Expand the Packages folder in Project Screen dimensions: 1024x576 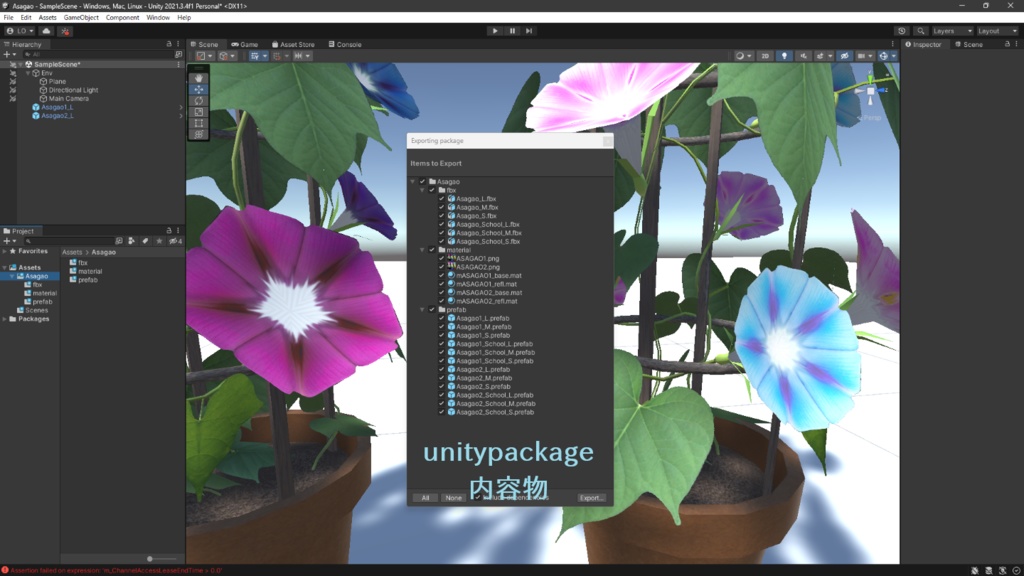(x=5, y=319)
